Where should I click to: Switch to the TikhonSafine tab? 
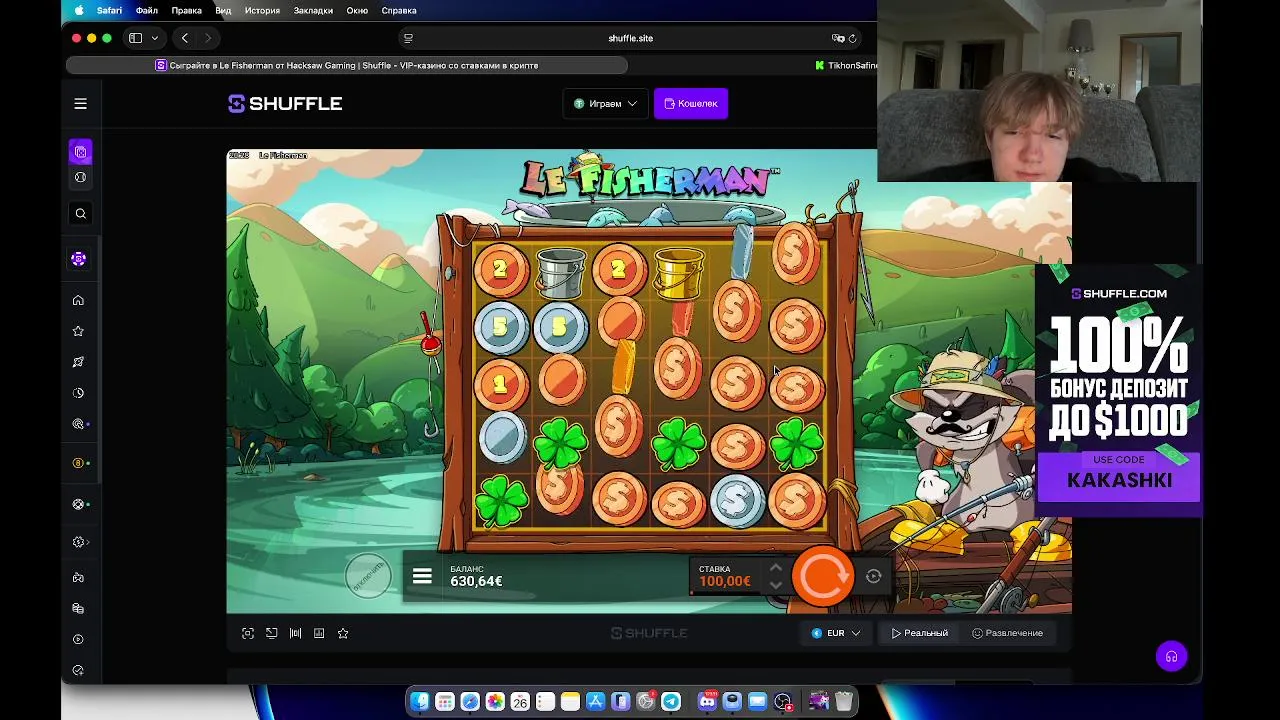[x=846, y=65]
